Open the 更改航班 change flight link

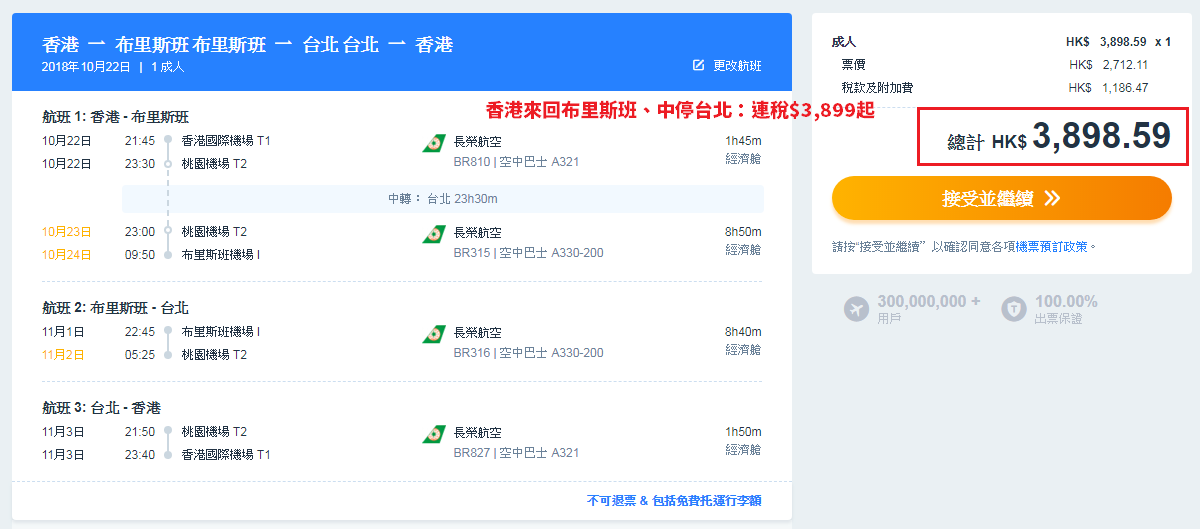tap(737, 66)
